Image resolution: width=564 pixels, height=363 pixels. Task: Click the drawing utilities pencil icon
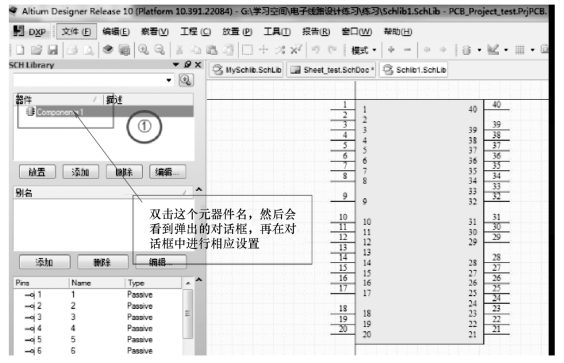click(493, 50)
